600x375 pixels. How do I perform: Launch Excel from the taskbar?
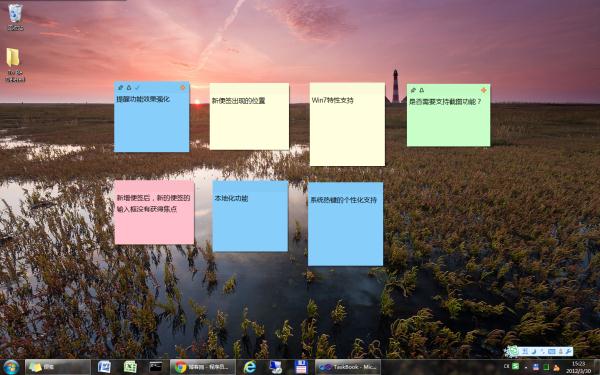[130, 367]
